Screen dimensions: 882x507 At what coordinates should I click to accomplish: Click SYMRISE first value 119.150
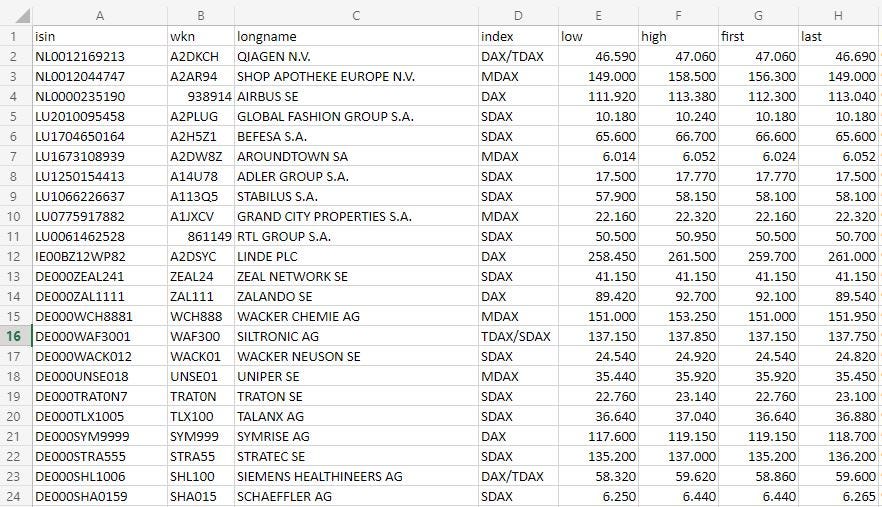coord(758,436)
